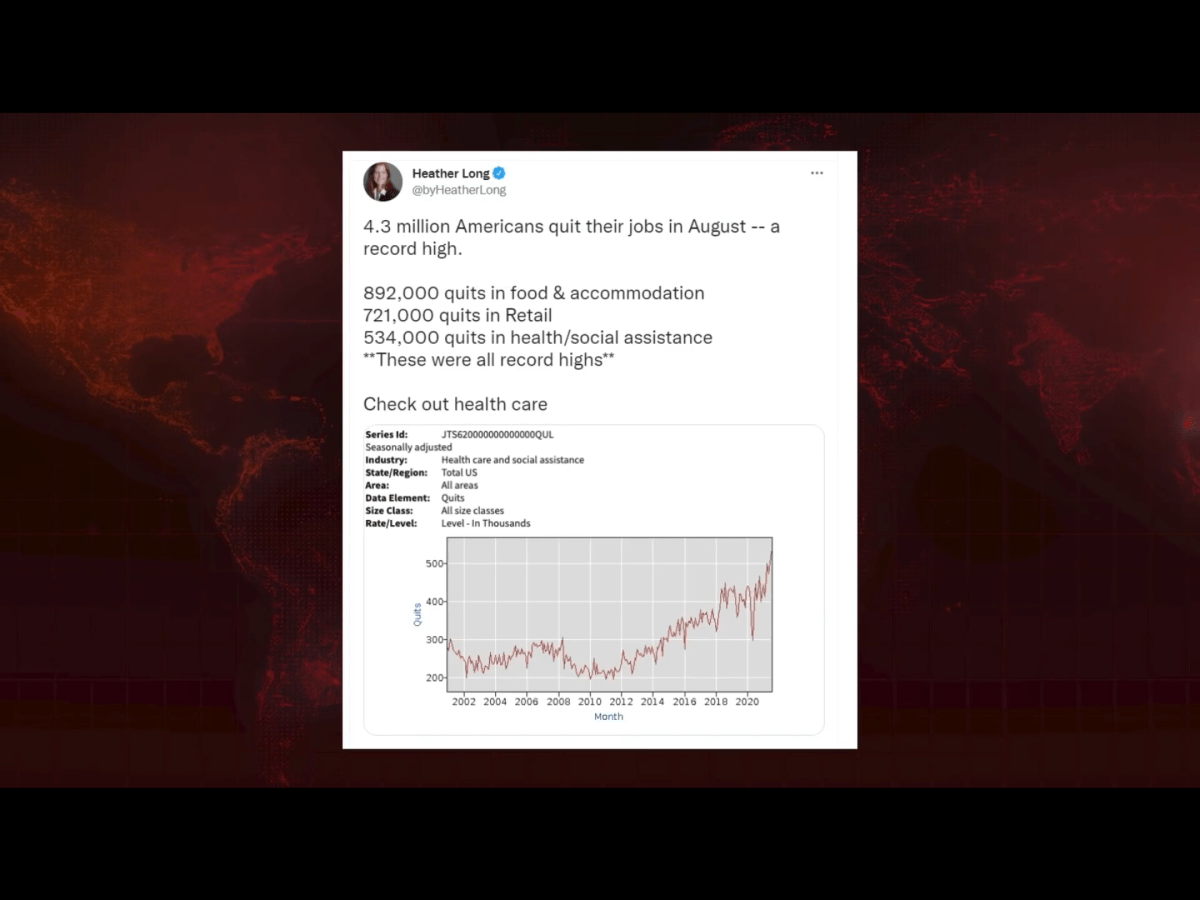Open the tweet's three-dot more menu
The width and height of the screenshot is (1200, 900).
pos(817,173)
